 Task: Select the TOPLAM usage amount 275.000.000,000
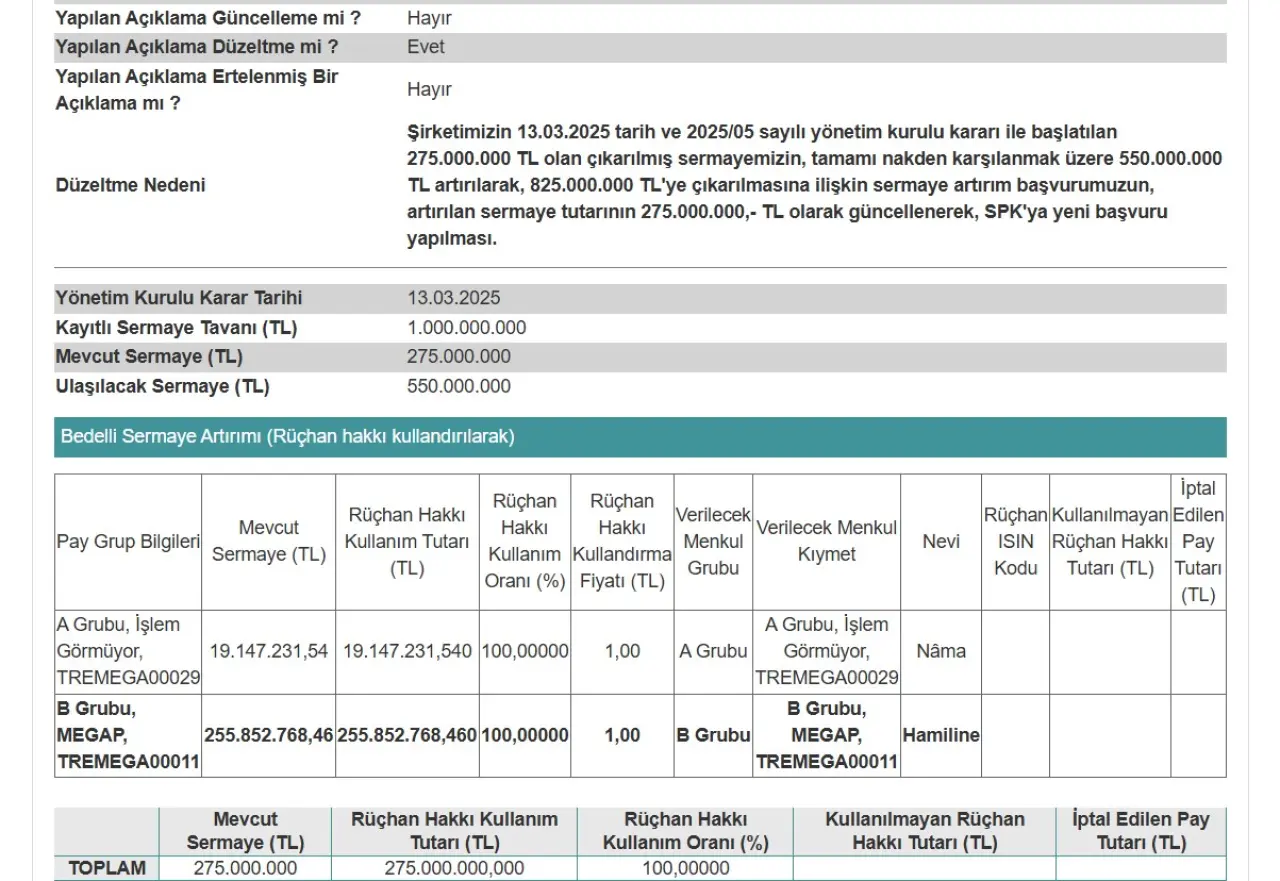coord(454,868)
